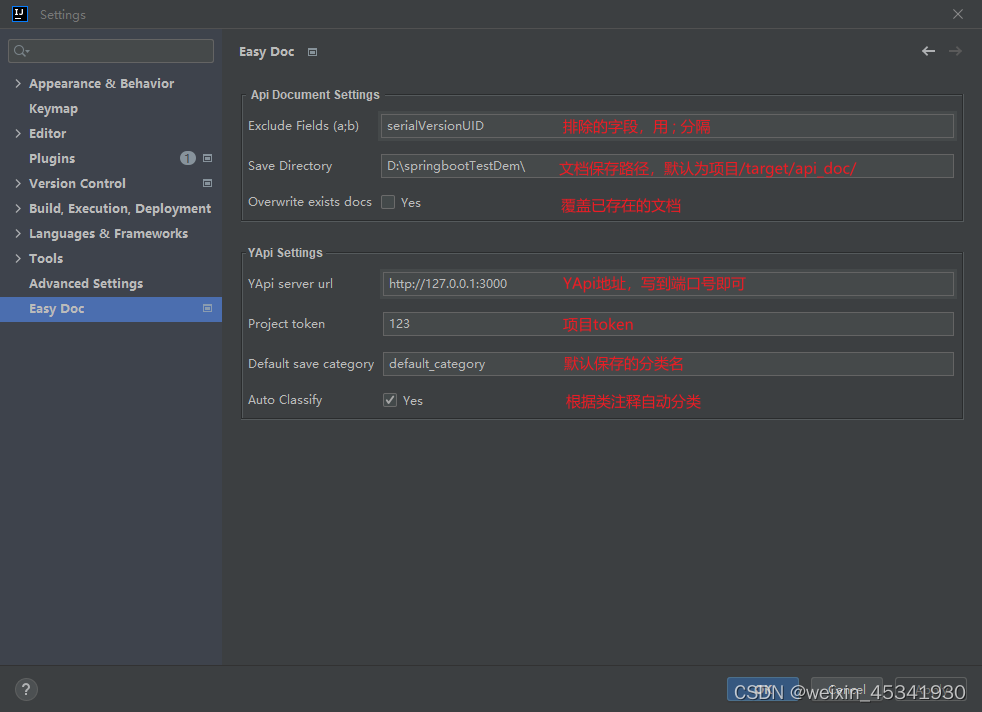Select Appearance & Behavior entry
Viewport: 982px width, 712px height.
pos(101,83)
